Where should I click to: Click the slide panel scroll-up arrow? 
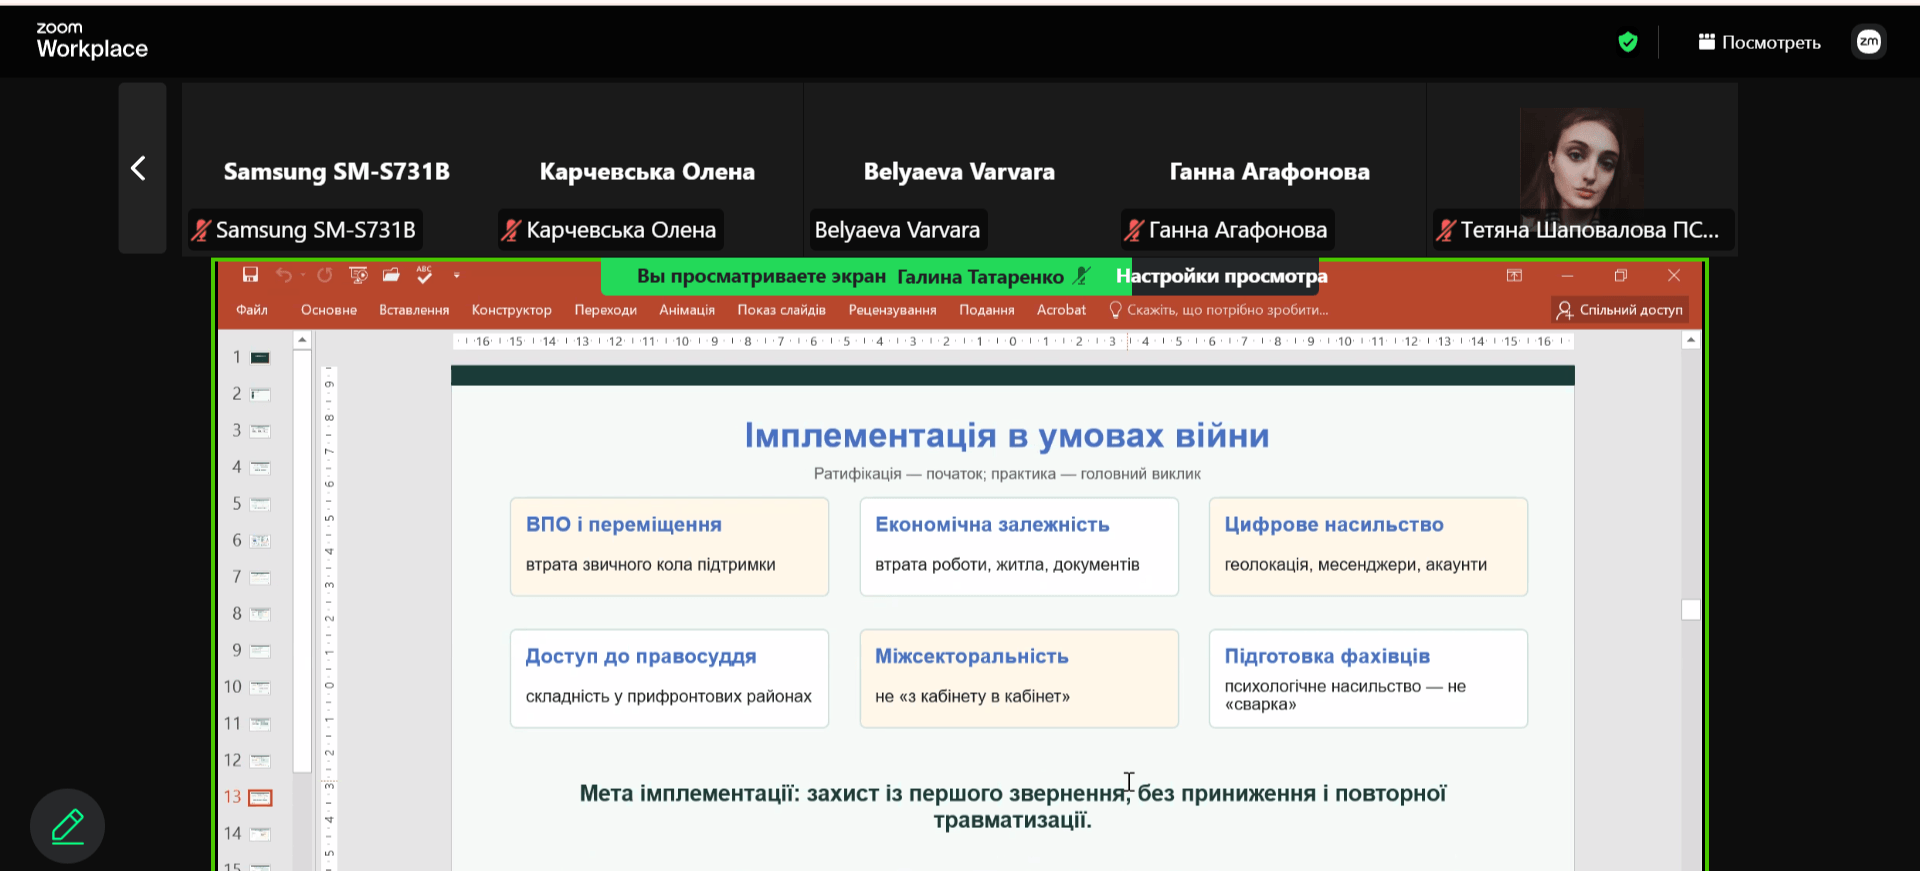click(x=302, y=341)
